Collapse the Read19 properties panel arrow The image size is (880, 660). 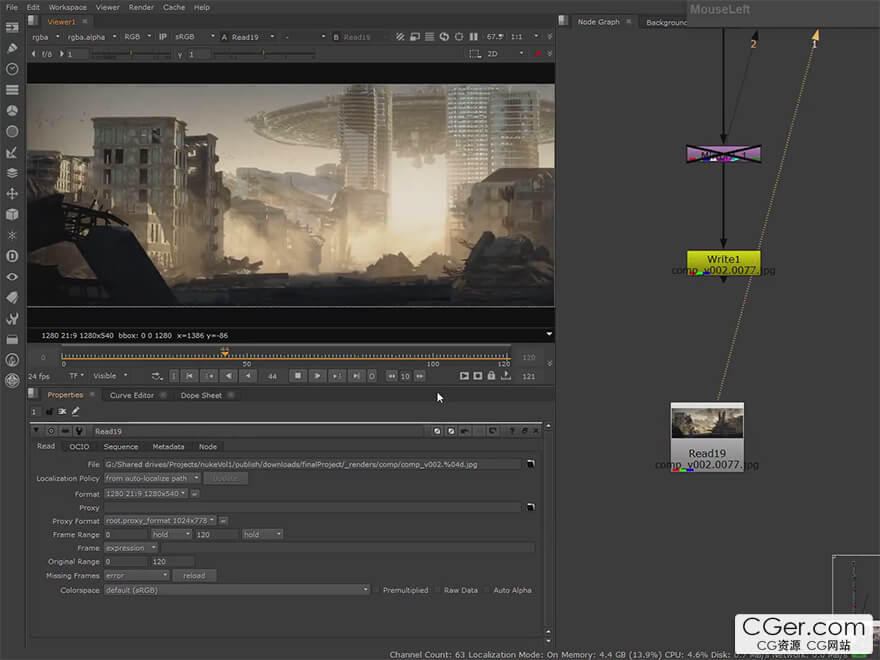(36, 431)
